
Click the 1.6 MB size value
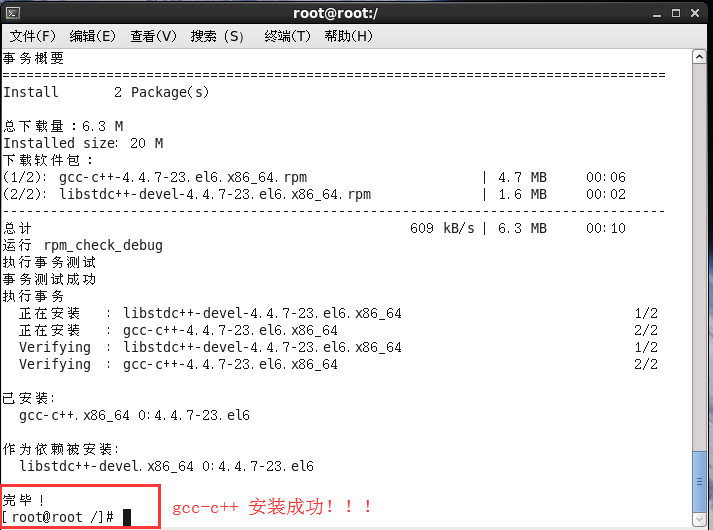(522, 195)
